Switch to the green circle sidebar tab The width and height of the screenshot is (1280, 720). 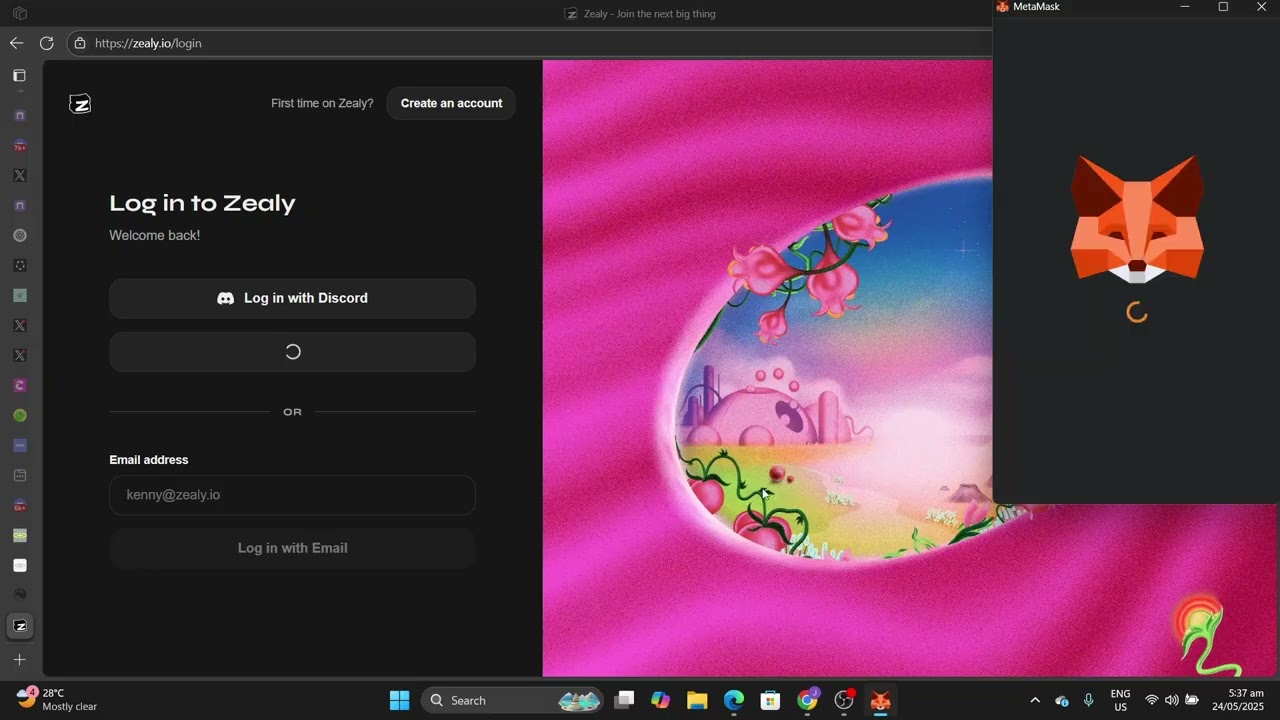(x=19, y=415)
